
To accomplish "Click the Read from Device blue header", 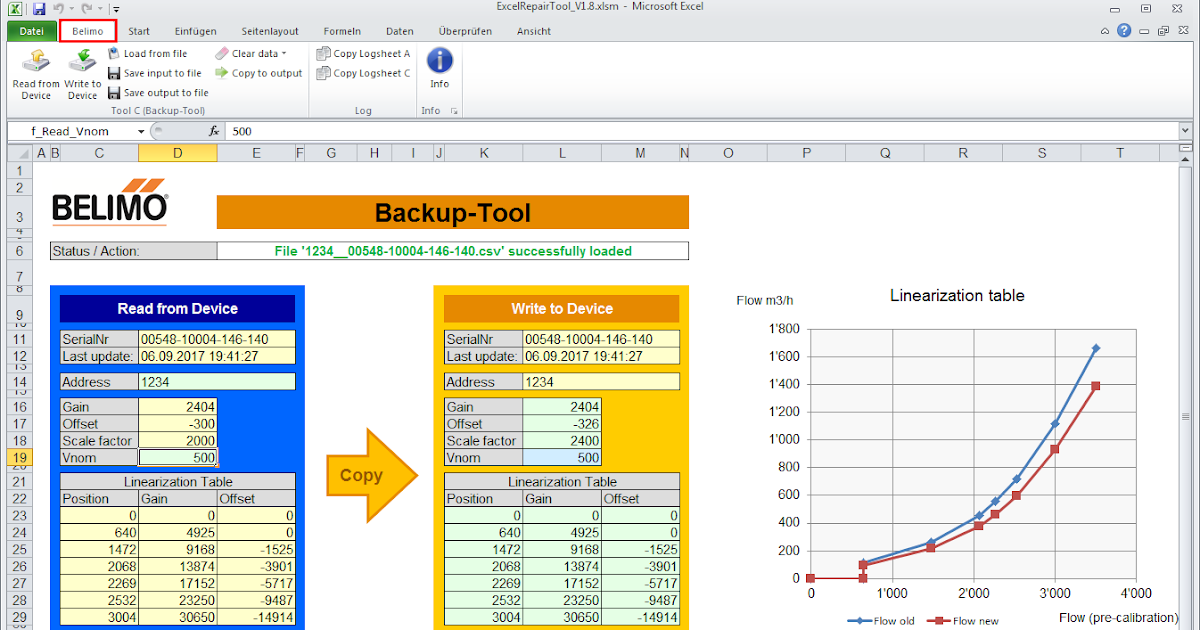I will click(177, 308).
